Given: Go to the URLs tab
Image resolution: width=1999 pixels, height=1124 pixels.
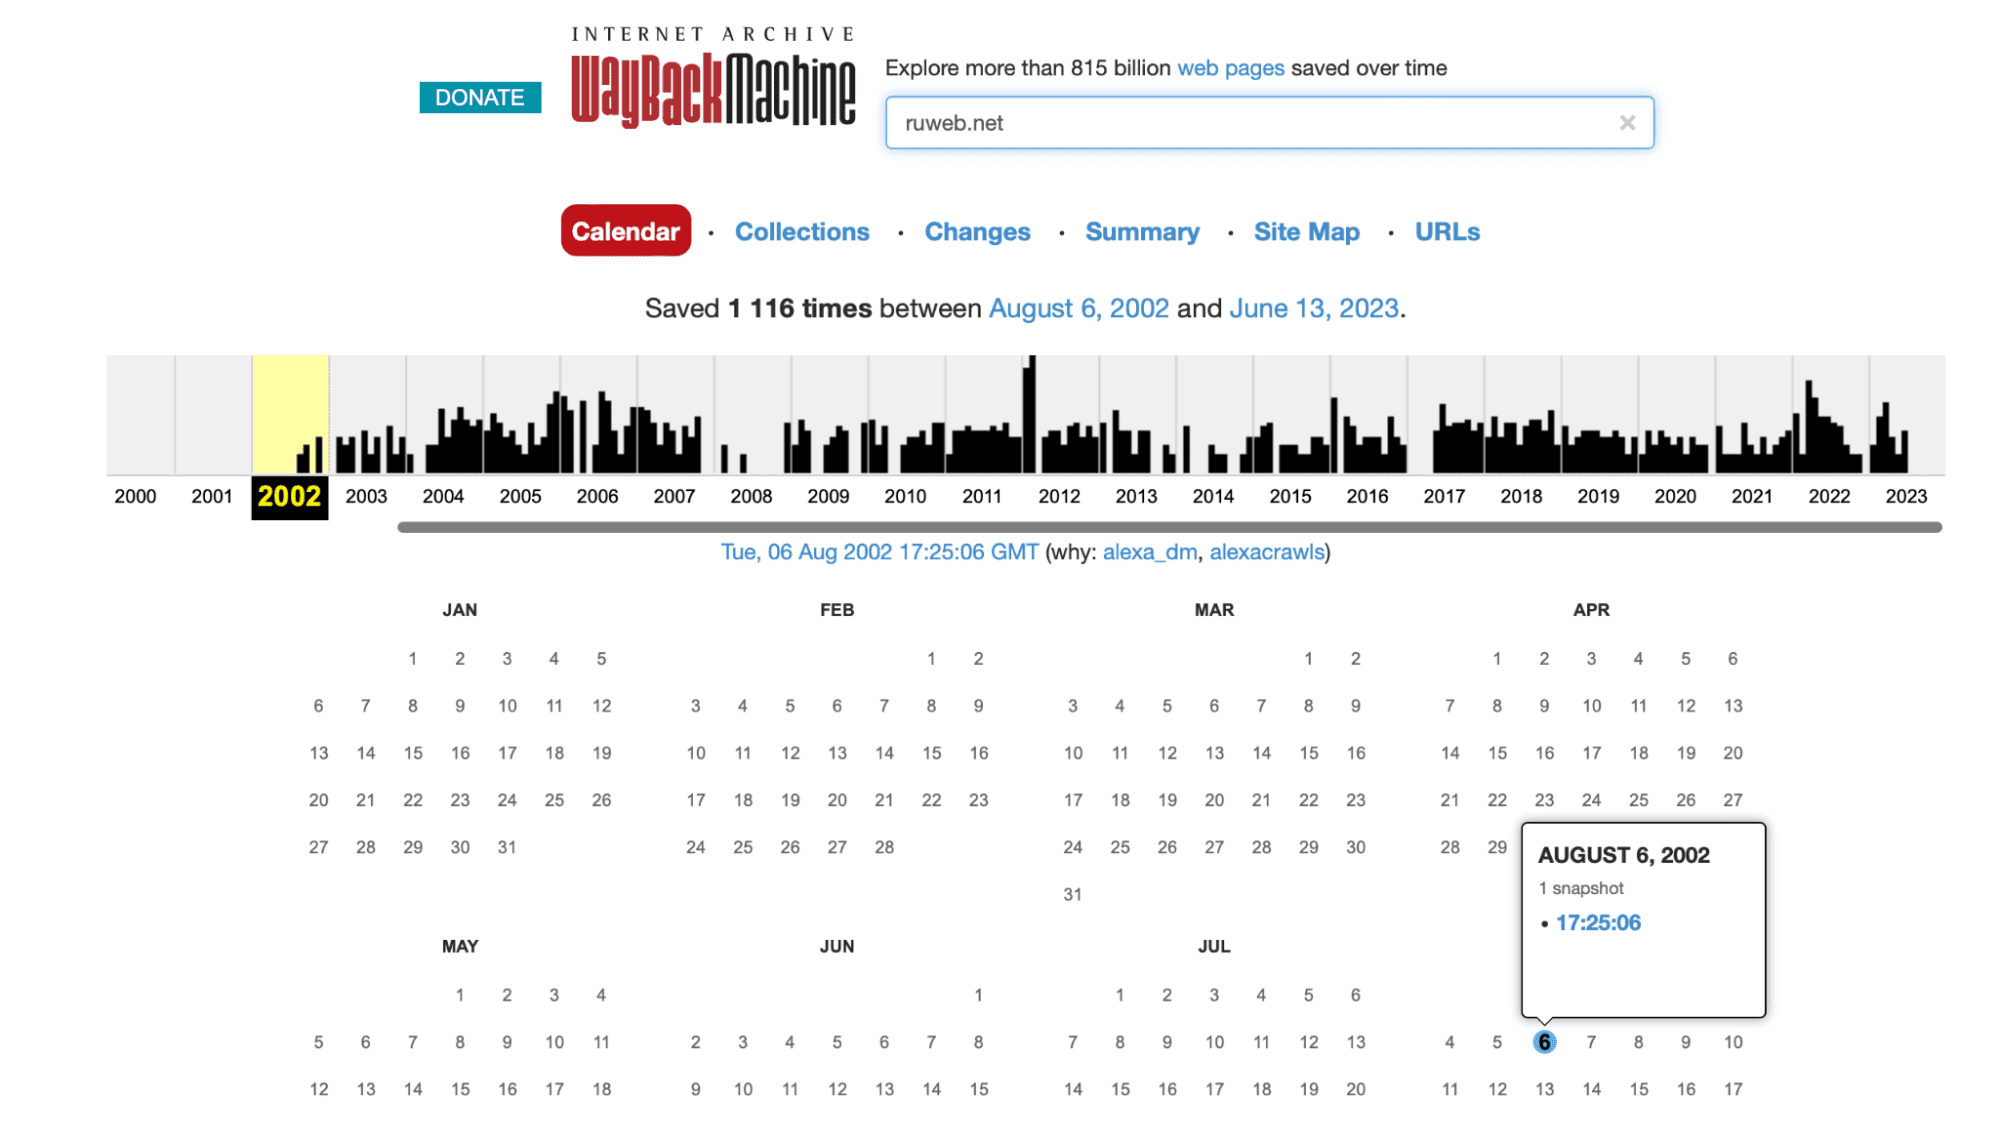Looking at the screenshot, I should pyautogui.click(x=1447, y=231).
